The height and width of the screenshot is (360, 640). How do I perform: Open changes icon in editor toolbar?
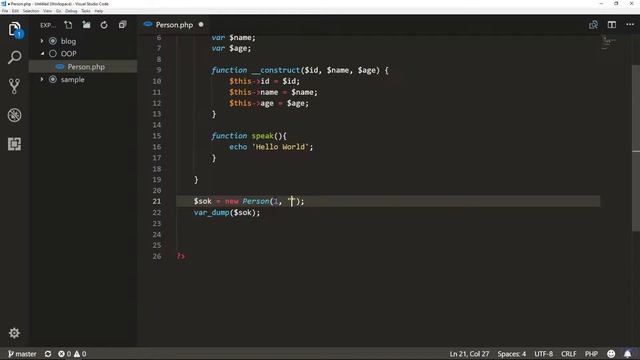pos(593,25)
